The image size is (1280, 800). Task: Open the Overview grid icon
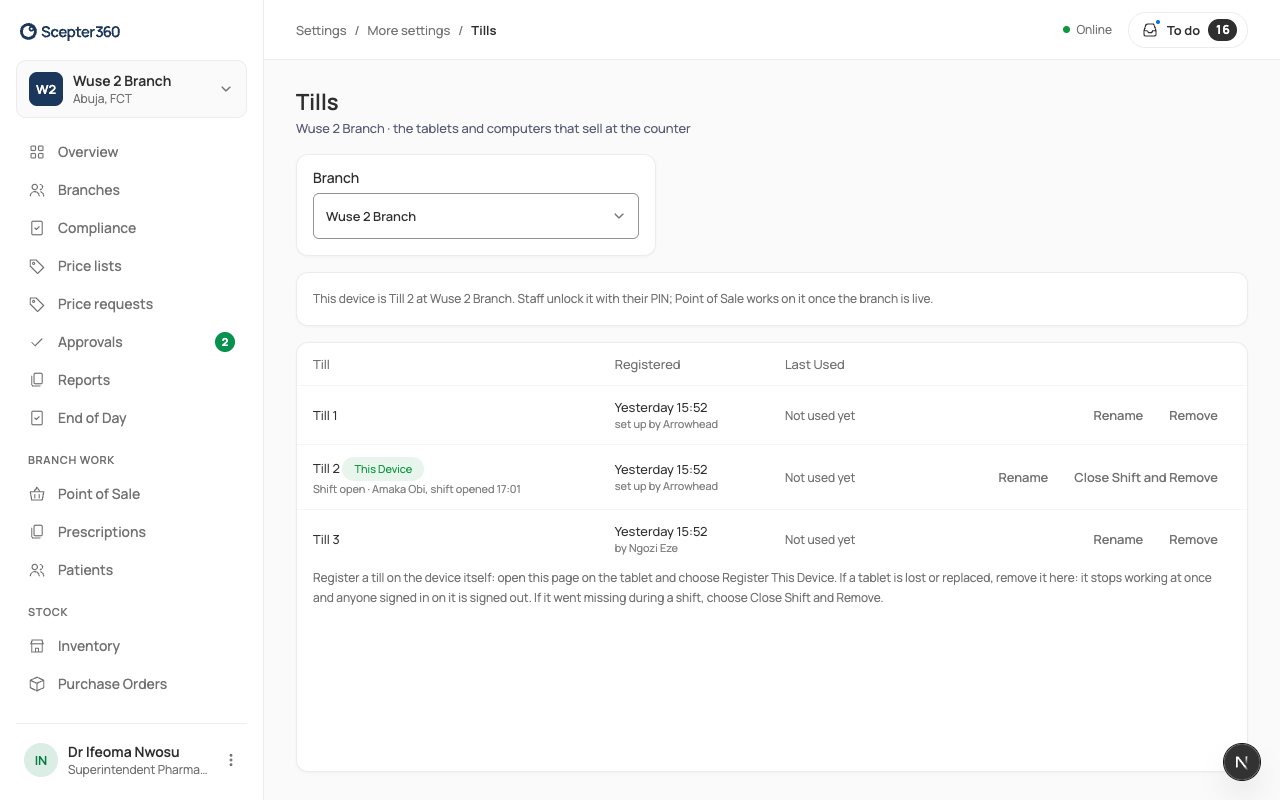tap(37, 152)
